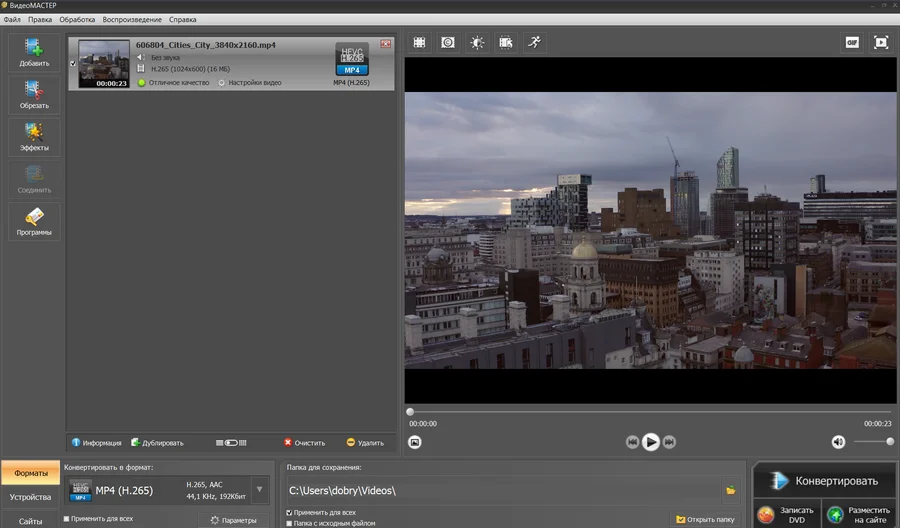Viewport: 900px width, 528px height.
Task: Open the Эффекты panel
Action: click(x=34, y=137)
